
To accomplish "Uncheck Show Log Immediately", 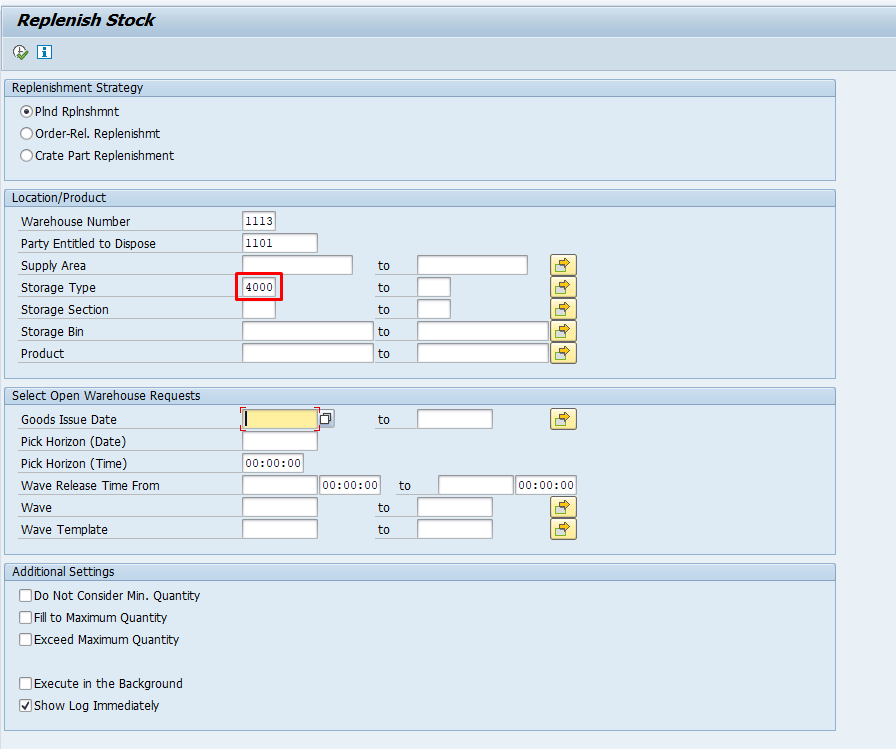I will (25, 706).
